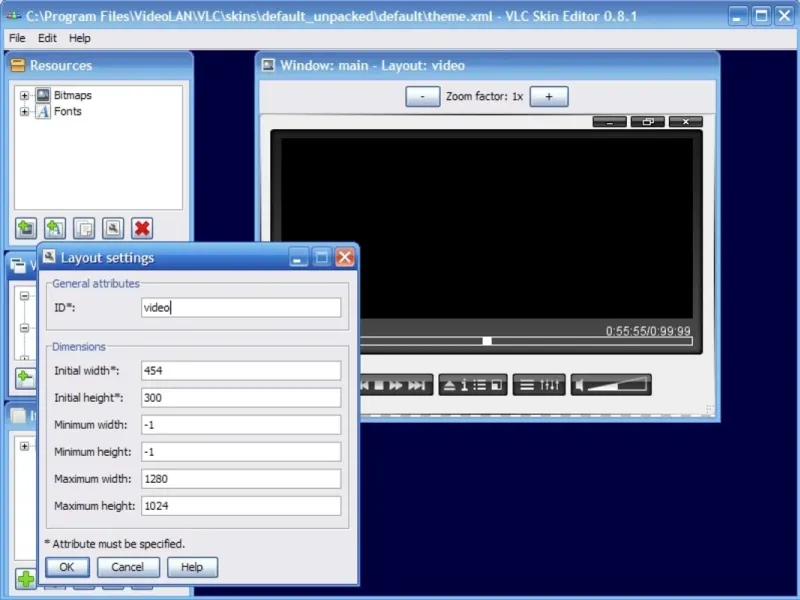
Task: Click the next track button in the preview
Action: [x=416, y=385]
